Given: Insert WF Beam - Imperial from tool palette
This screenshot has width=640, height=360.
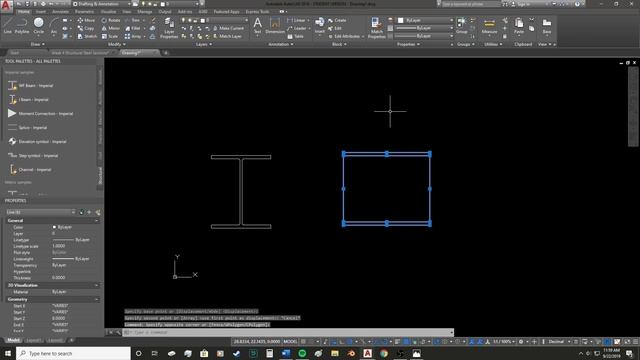Looking at the screenshot, I should [x=31, y=86].
